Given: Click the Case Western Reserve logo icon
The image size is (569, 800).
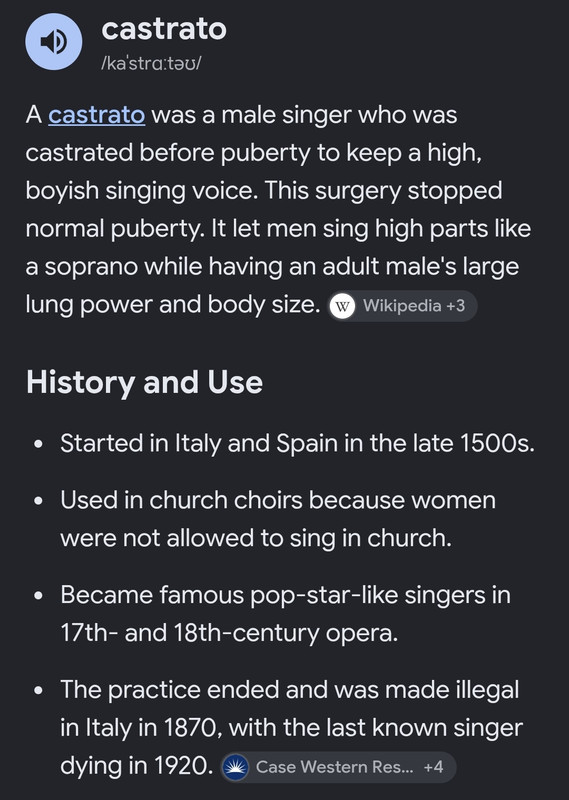Looking at the screenshot, I should coord(235,767).
